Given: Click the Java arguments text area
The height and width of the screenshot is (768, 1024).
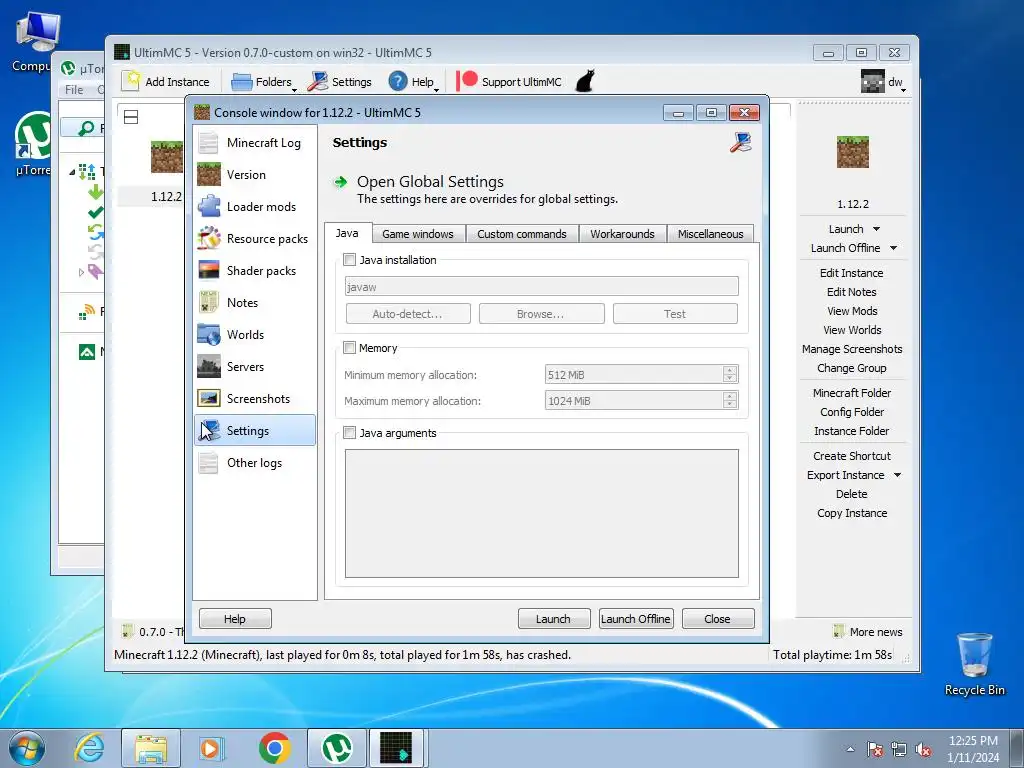Looking at the screenshot, I should point(541,513).
